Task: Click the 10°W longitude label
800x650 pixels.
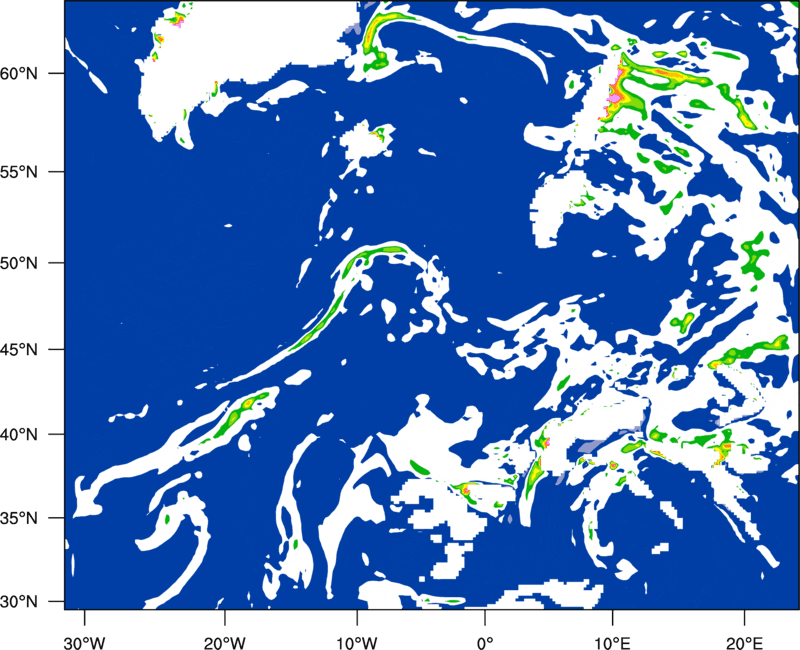Action: [357, 642]
